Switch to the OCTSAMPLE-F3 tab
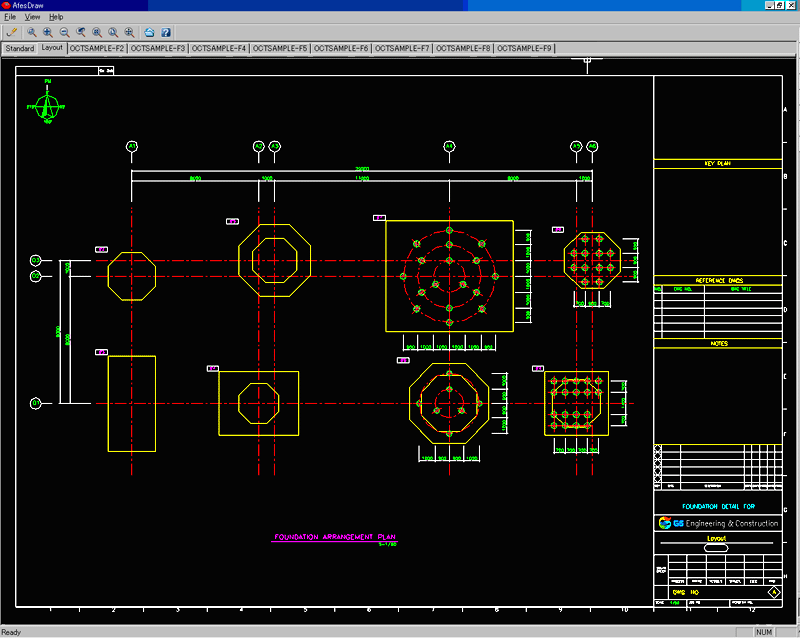800x638 pixels. coord(158,48)
